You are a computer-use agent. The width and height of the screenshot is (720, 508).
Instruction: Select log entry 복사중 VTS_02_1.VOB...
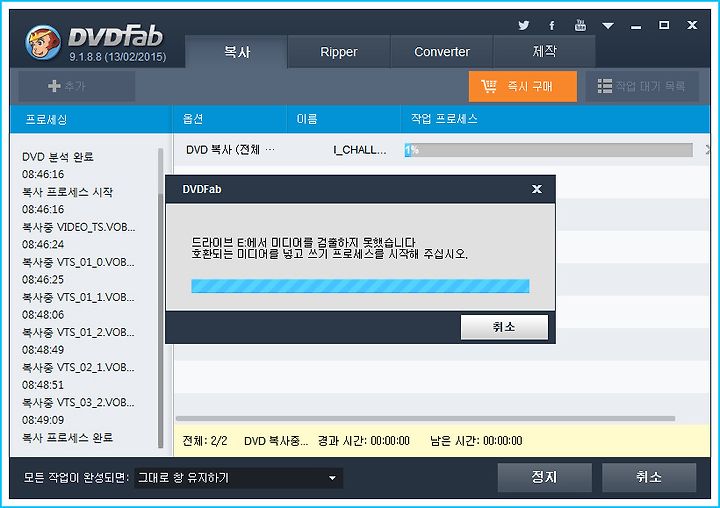point(79,367)
